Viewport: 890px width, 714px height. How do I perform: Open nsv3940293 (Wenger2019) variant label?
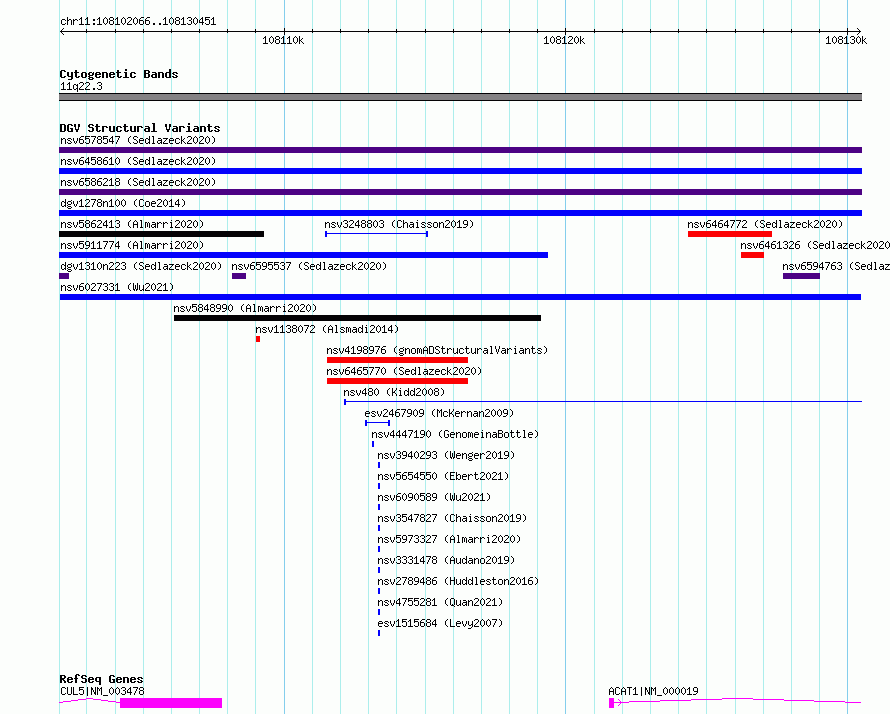(446, 455)
